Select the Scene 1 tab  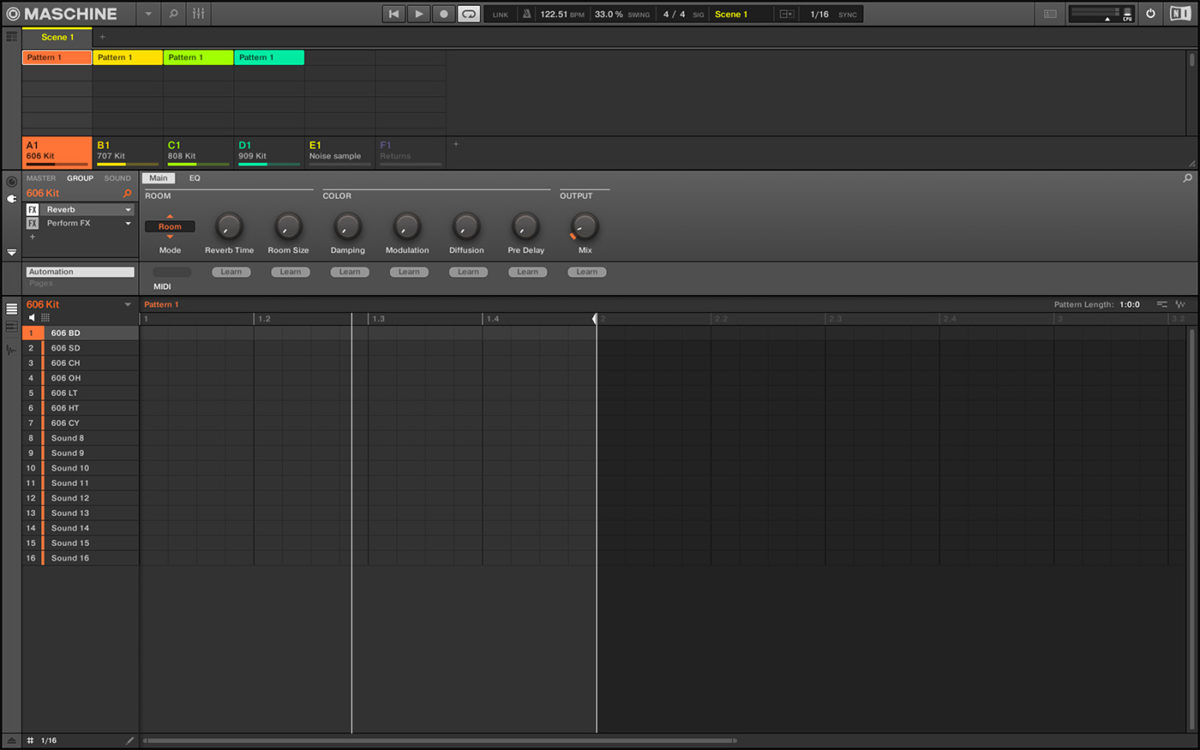coord(57,37)
